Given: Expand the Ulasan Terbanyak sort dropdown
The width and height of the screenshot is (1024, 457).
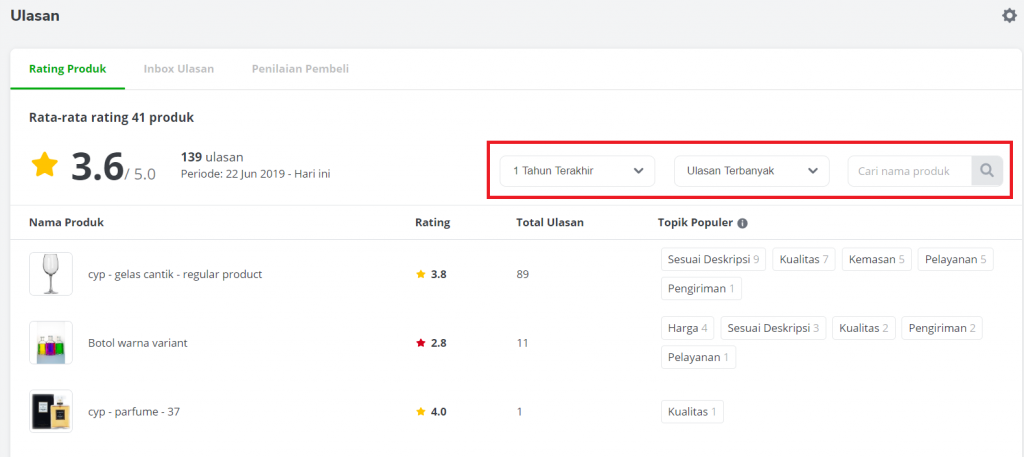Looking at the screenshot, I should pos(752,171).
